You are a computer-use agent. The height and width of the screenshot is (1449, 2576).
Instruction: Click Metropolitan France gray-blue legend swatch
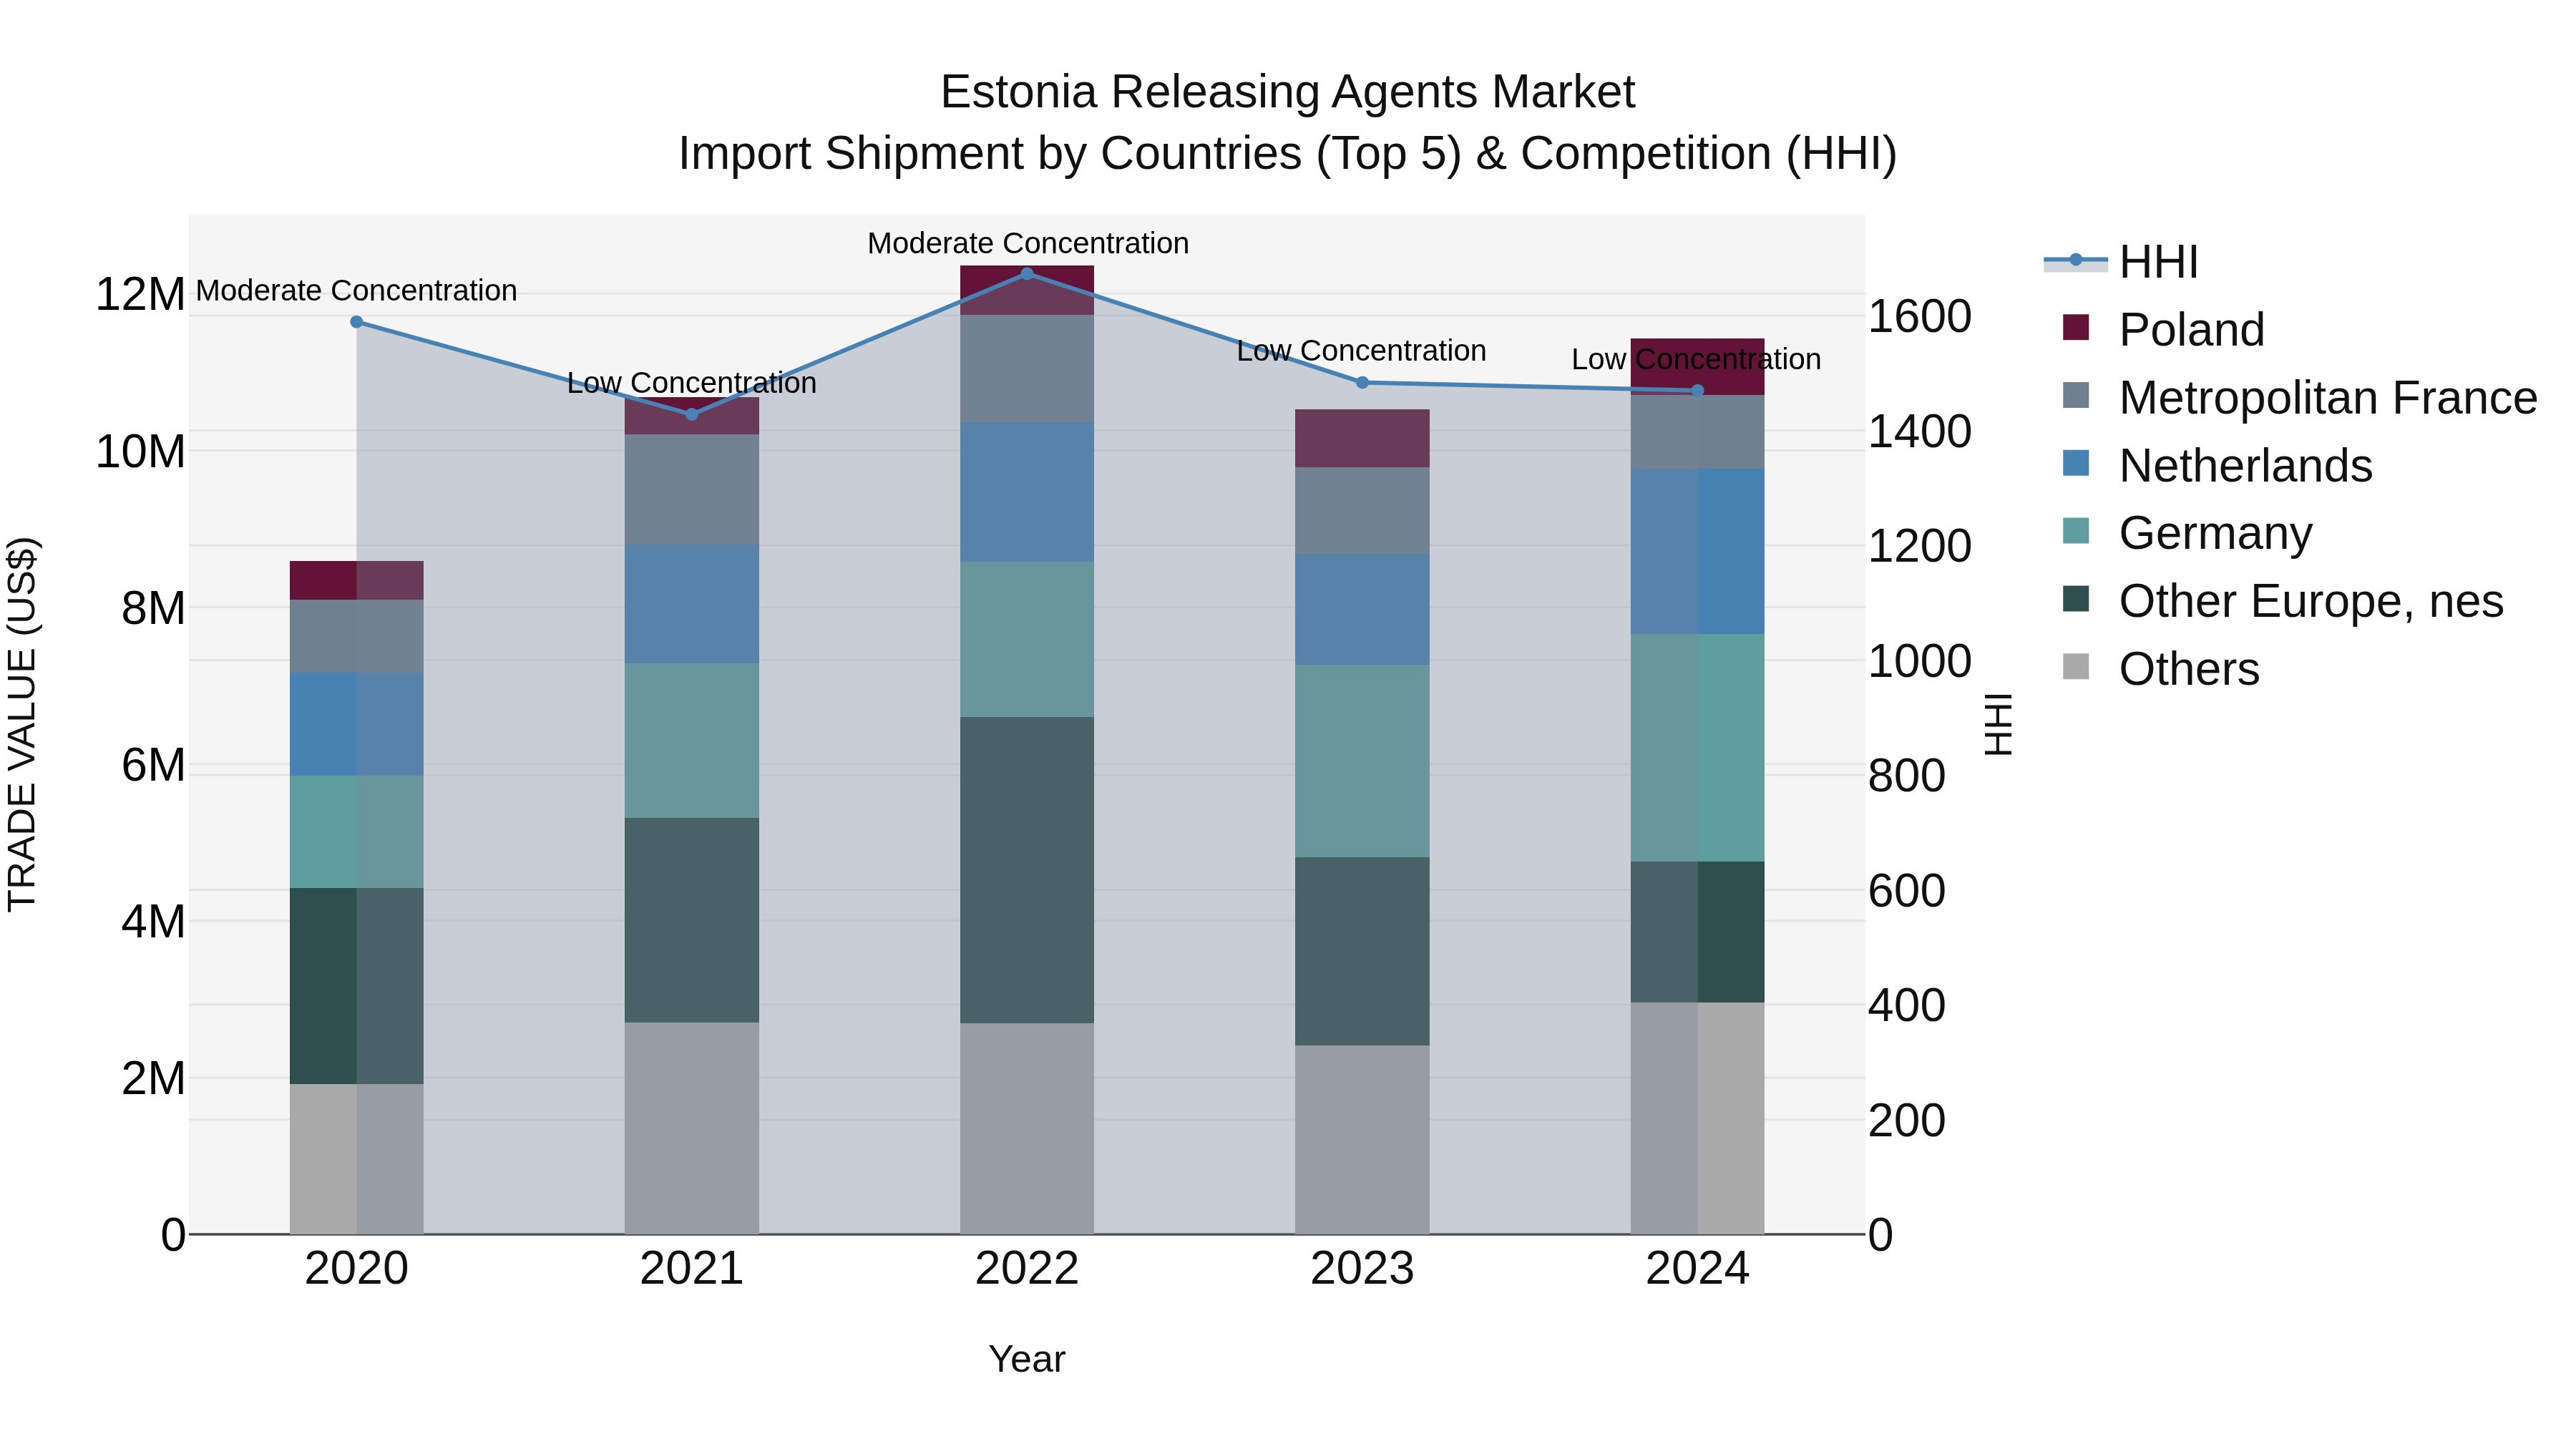pyautogui.click(x=2076, y=395)
